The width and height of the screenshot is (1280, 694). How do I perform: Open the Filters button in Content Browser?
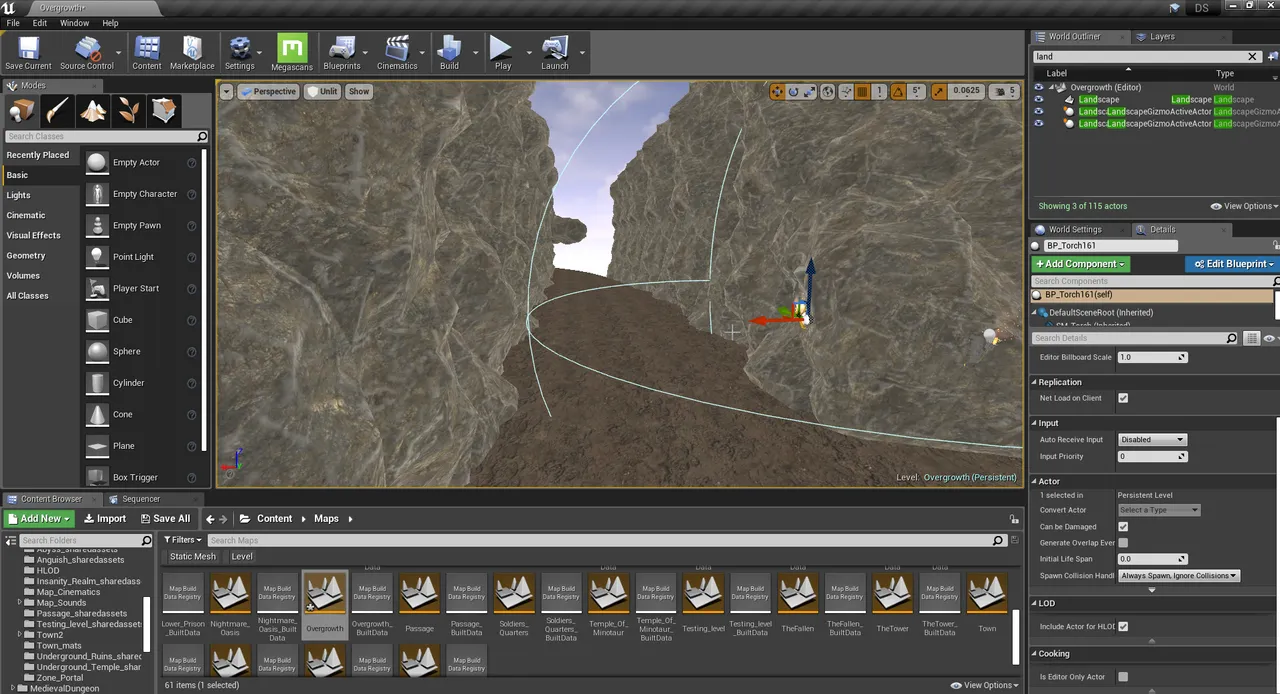point(183,540)
